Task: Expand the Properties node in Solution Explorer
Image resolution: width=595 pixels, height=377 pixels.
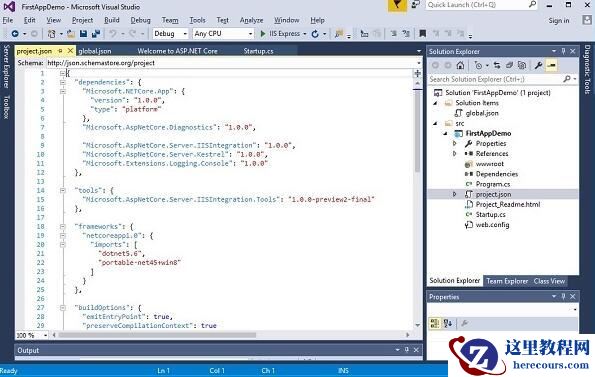Action: (455, 143)
